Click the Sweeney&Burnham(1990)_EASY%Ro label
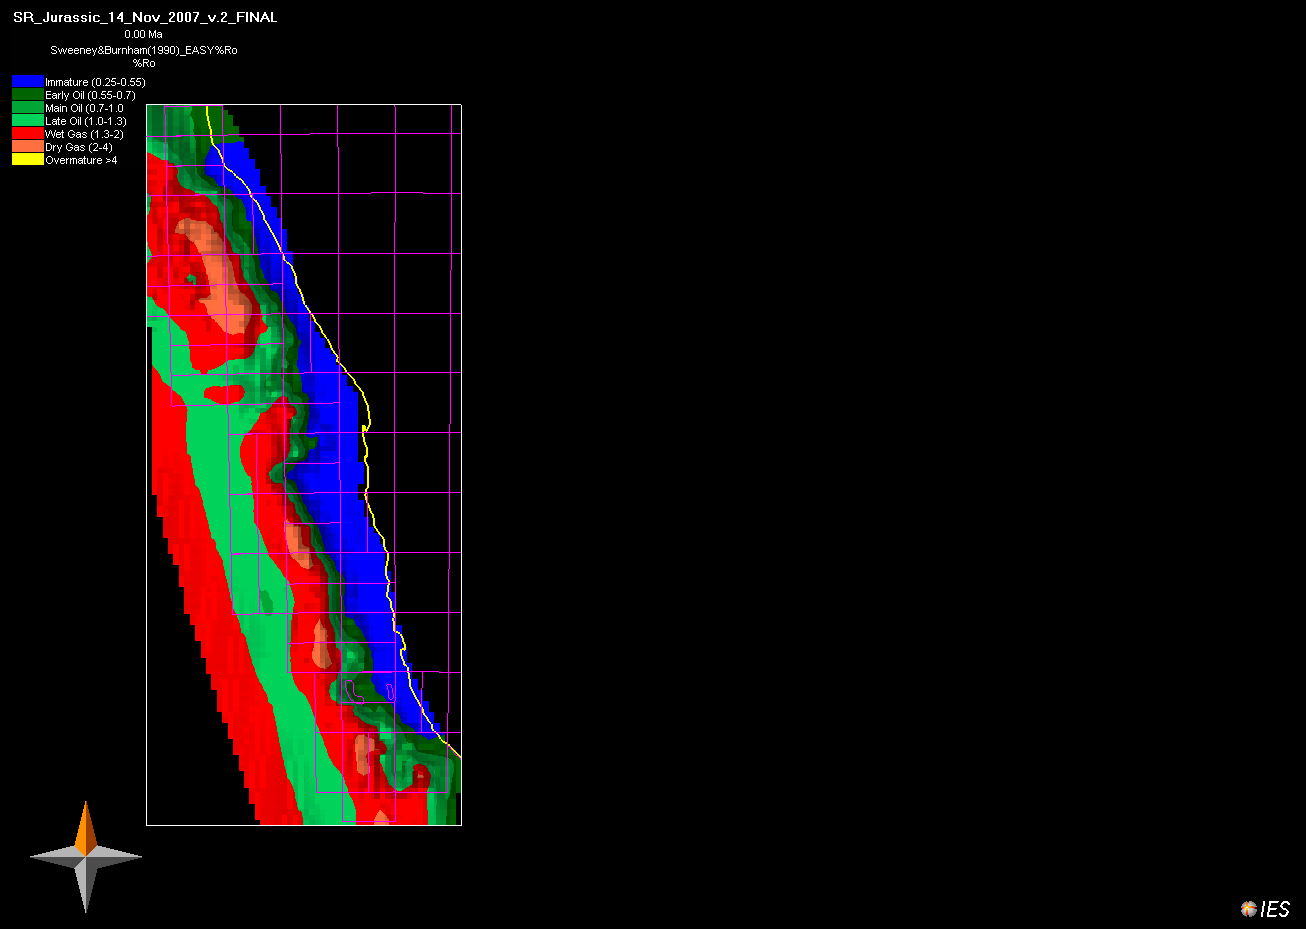1306x929 pixels. point(142,49)
